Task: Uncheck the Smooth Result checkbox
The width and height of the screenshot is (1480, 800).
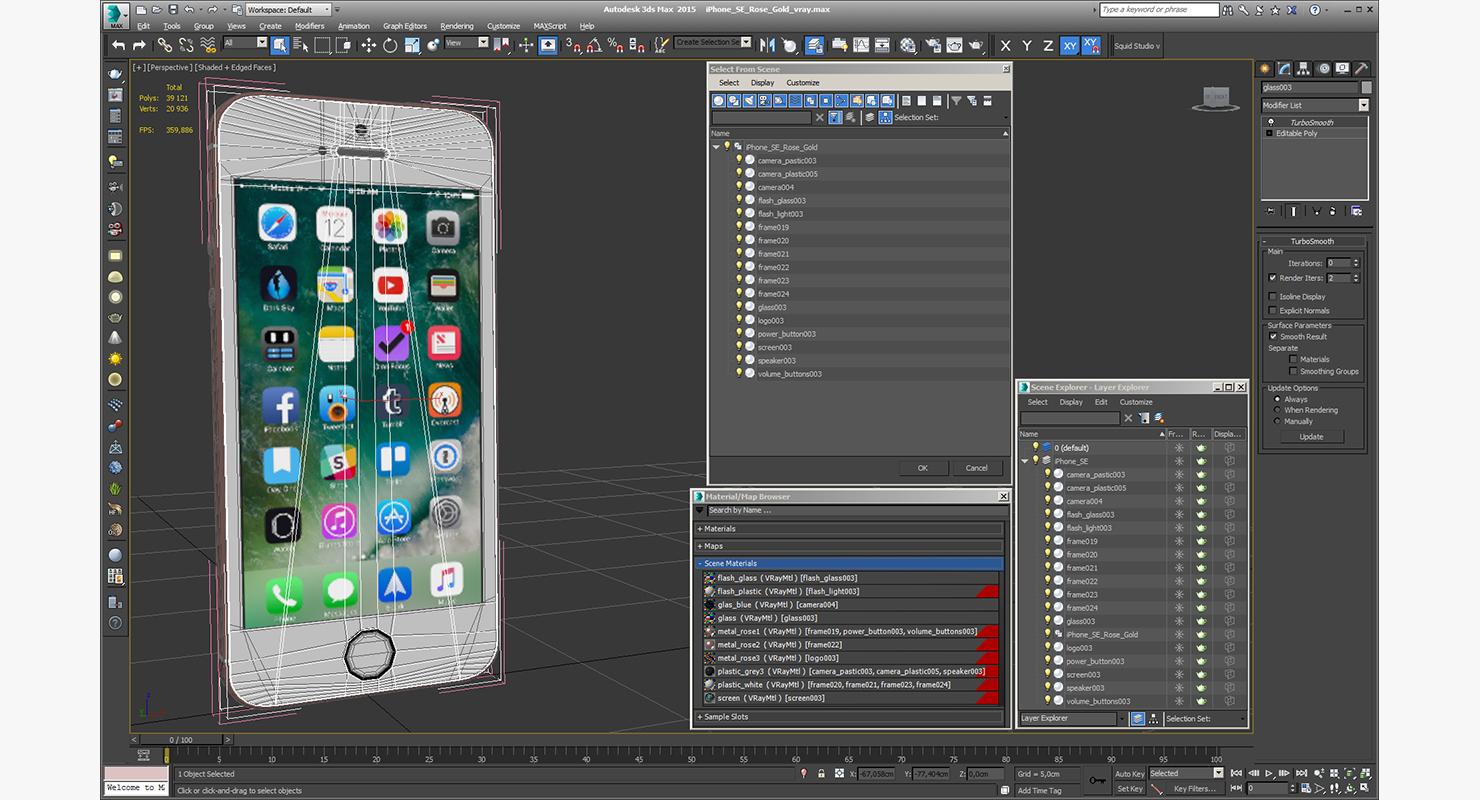Action: pos(1273,337)
